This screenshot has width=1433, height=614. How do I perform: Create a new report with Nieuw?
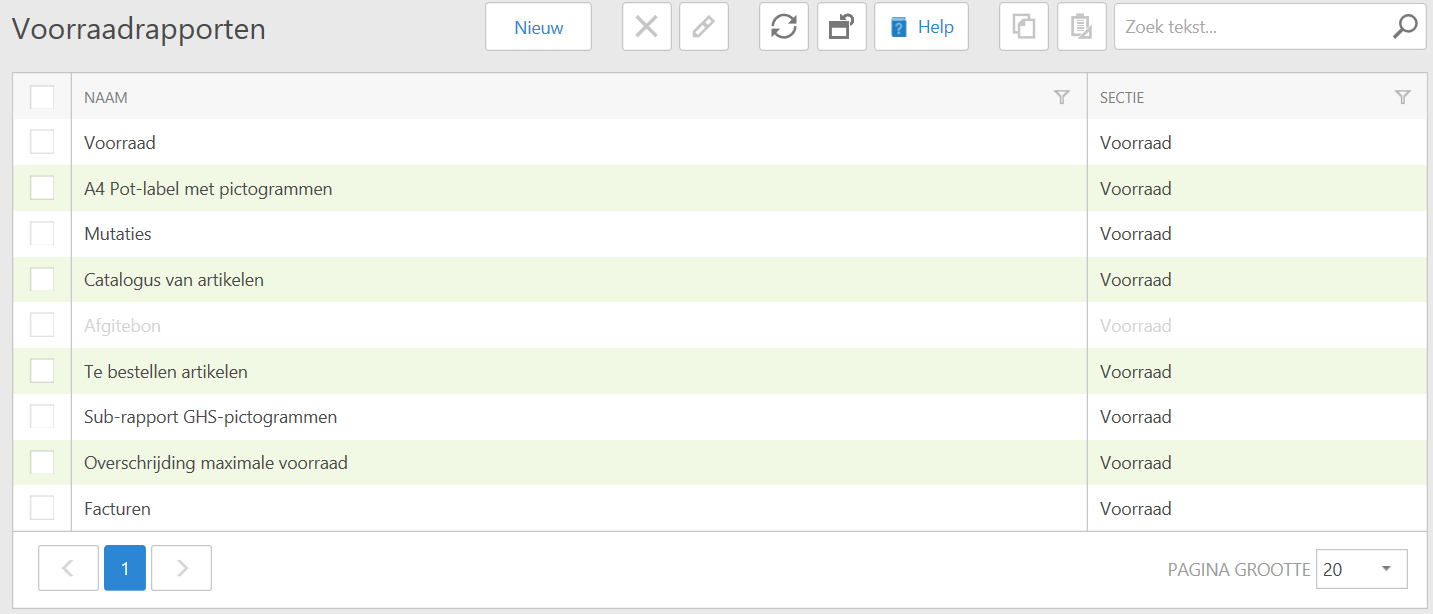tap(538, 27)
